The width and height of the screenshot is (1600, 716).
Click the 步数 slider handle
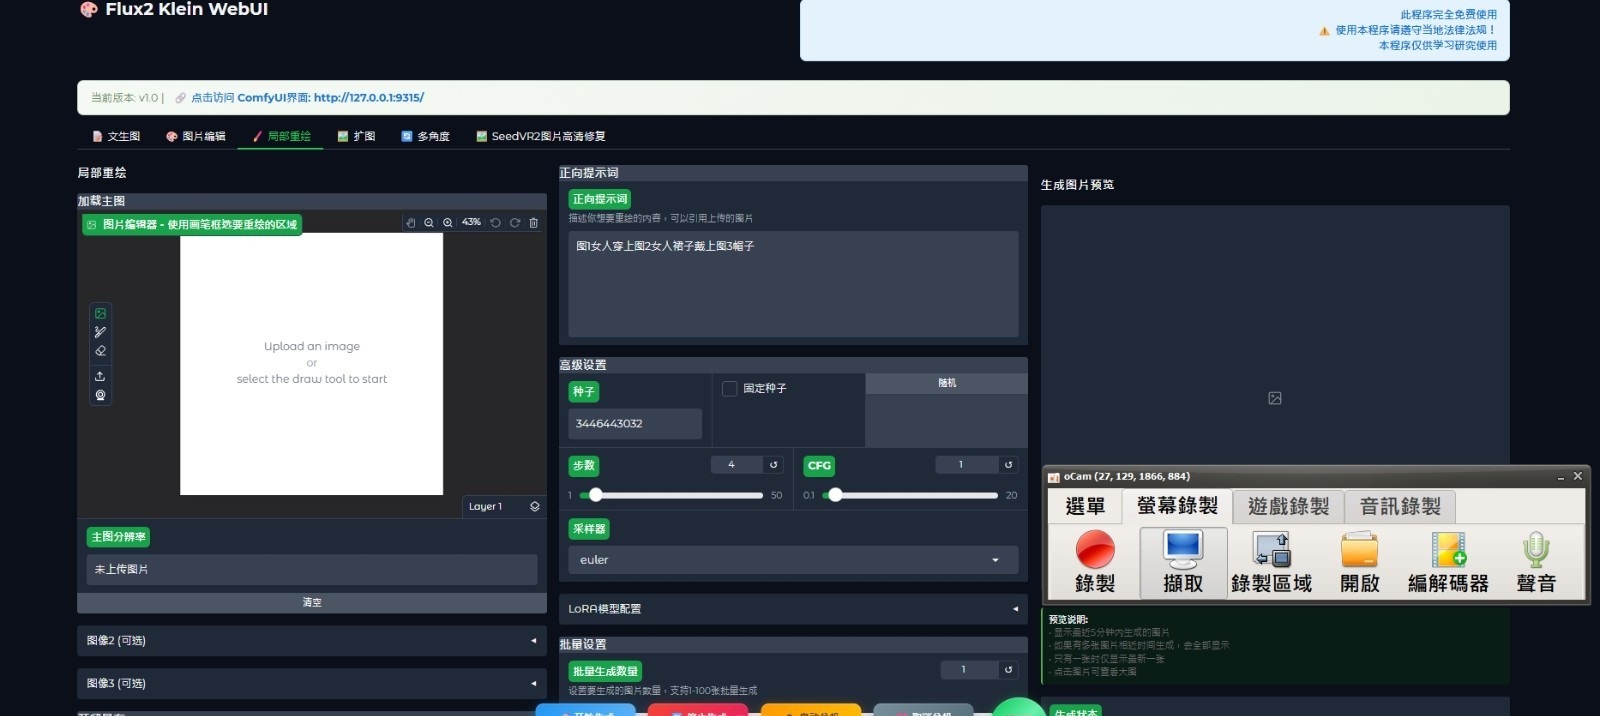coord(596,495)
